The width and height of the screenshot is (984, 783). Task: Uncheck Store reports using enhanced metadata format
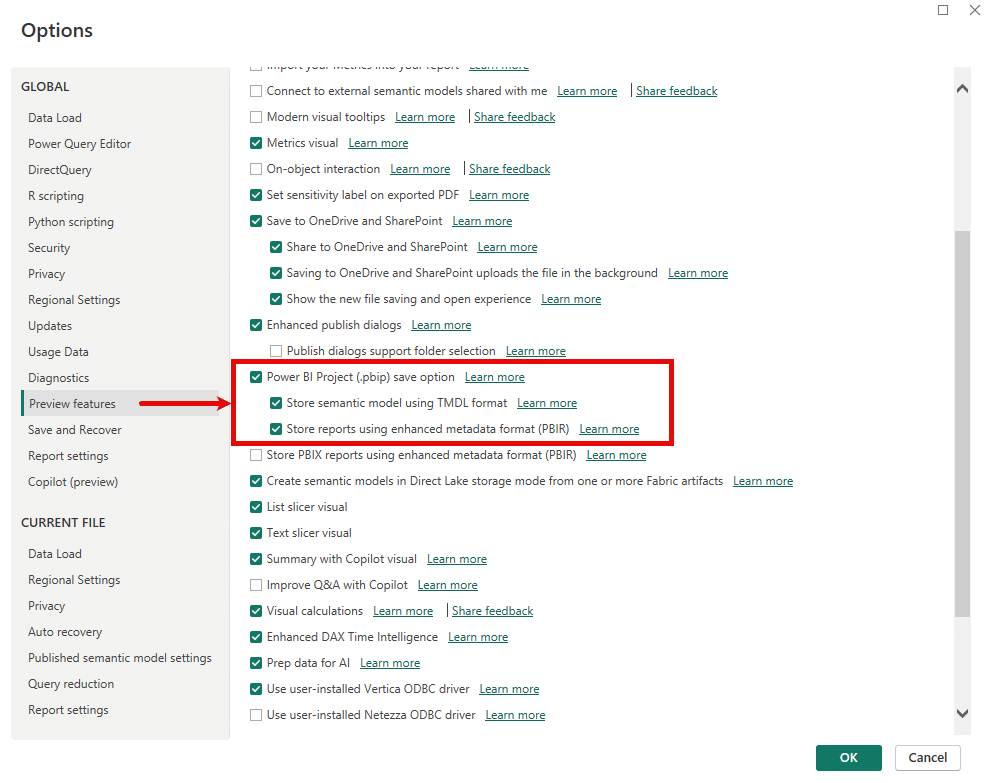pyautogui.click(x=276, y=428)
